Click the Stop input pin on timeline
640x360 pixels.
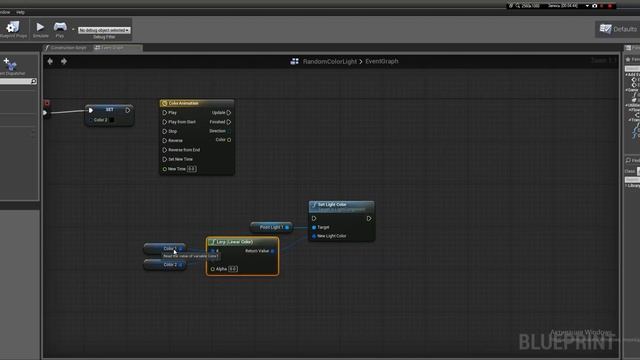pos(164,131)
